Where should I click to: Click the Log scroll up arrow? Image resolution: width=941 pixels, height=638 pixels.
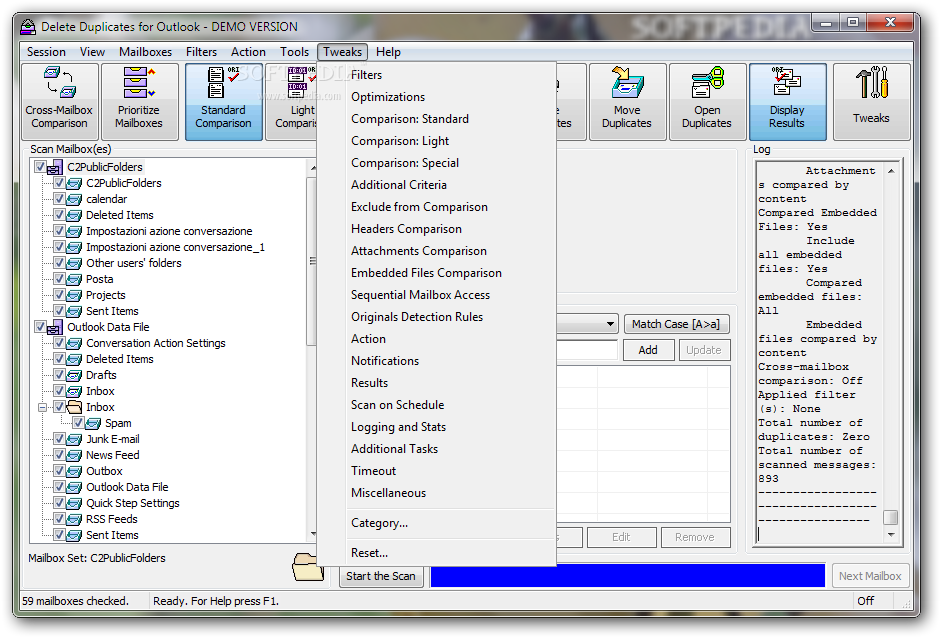891,171
